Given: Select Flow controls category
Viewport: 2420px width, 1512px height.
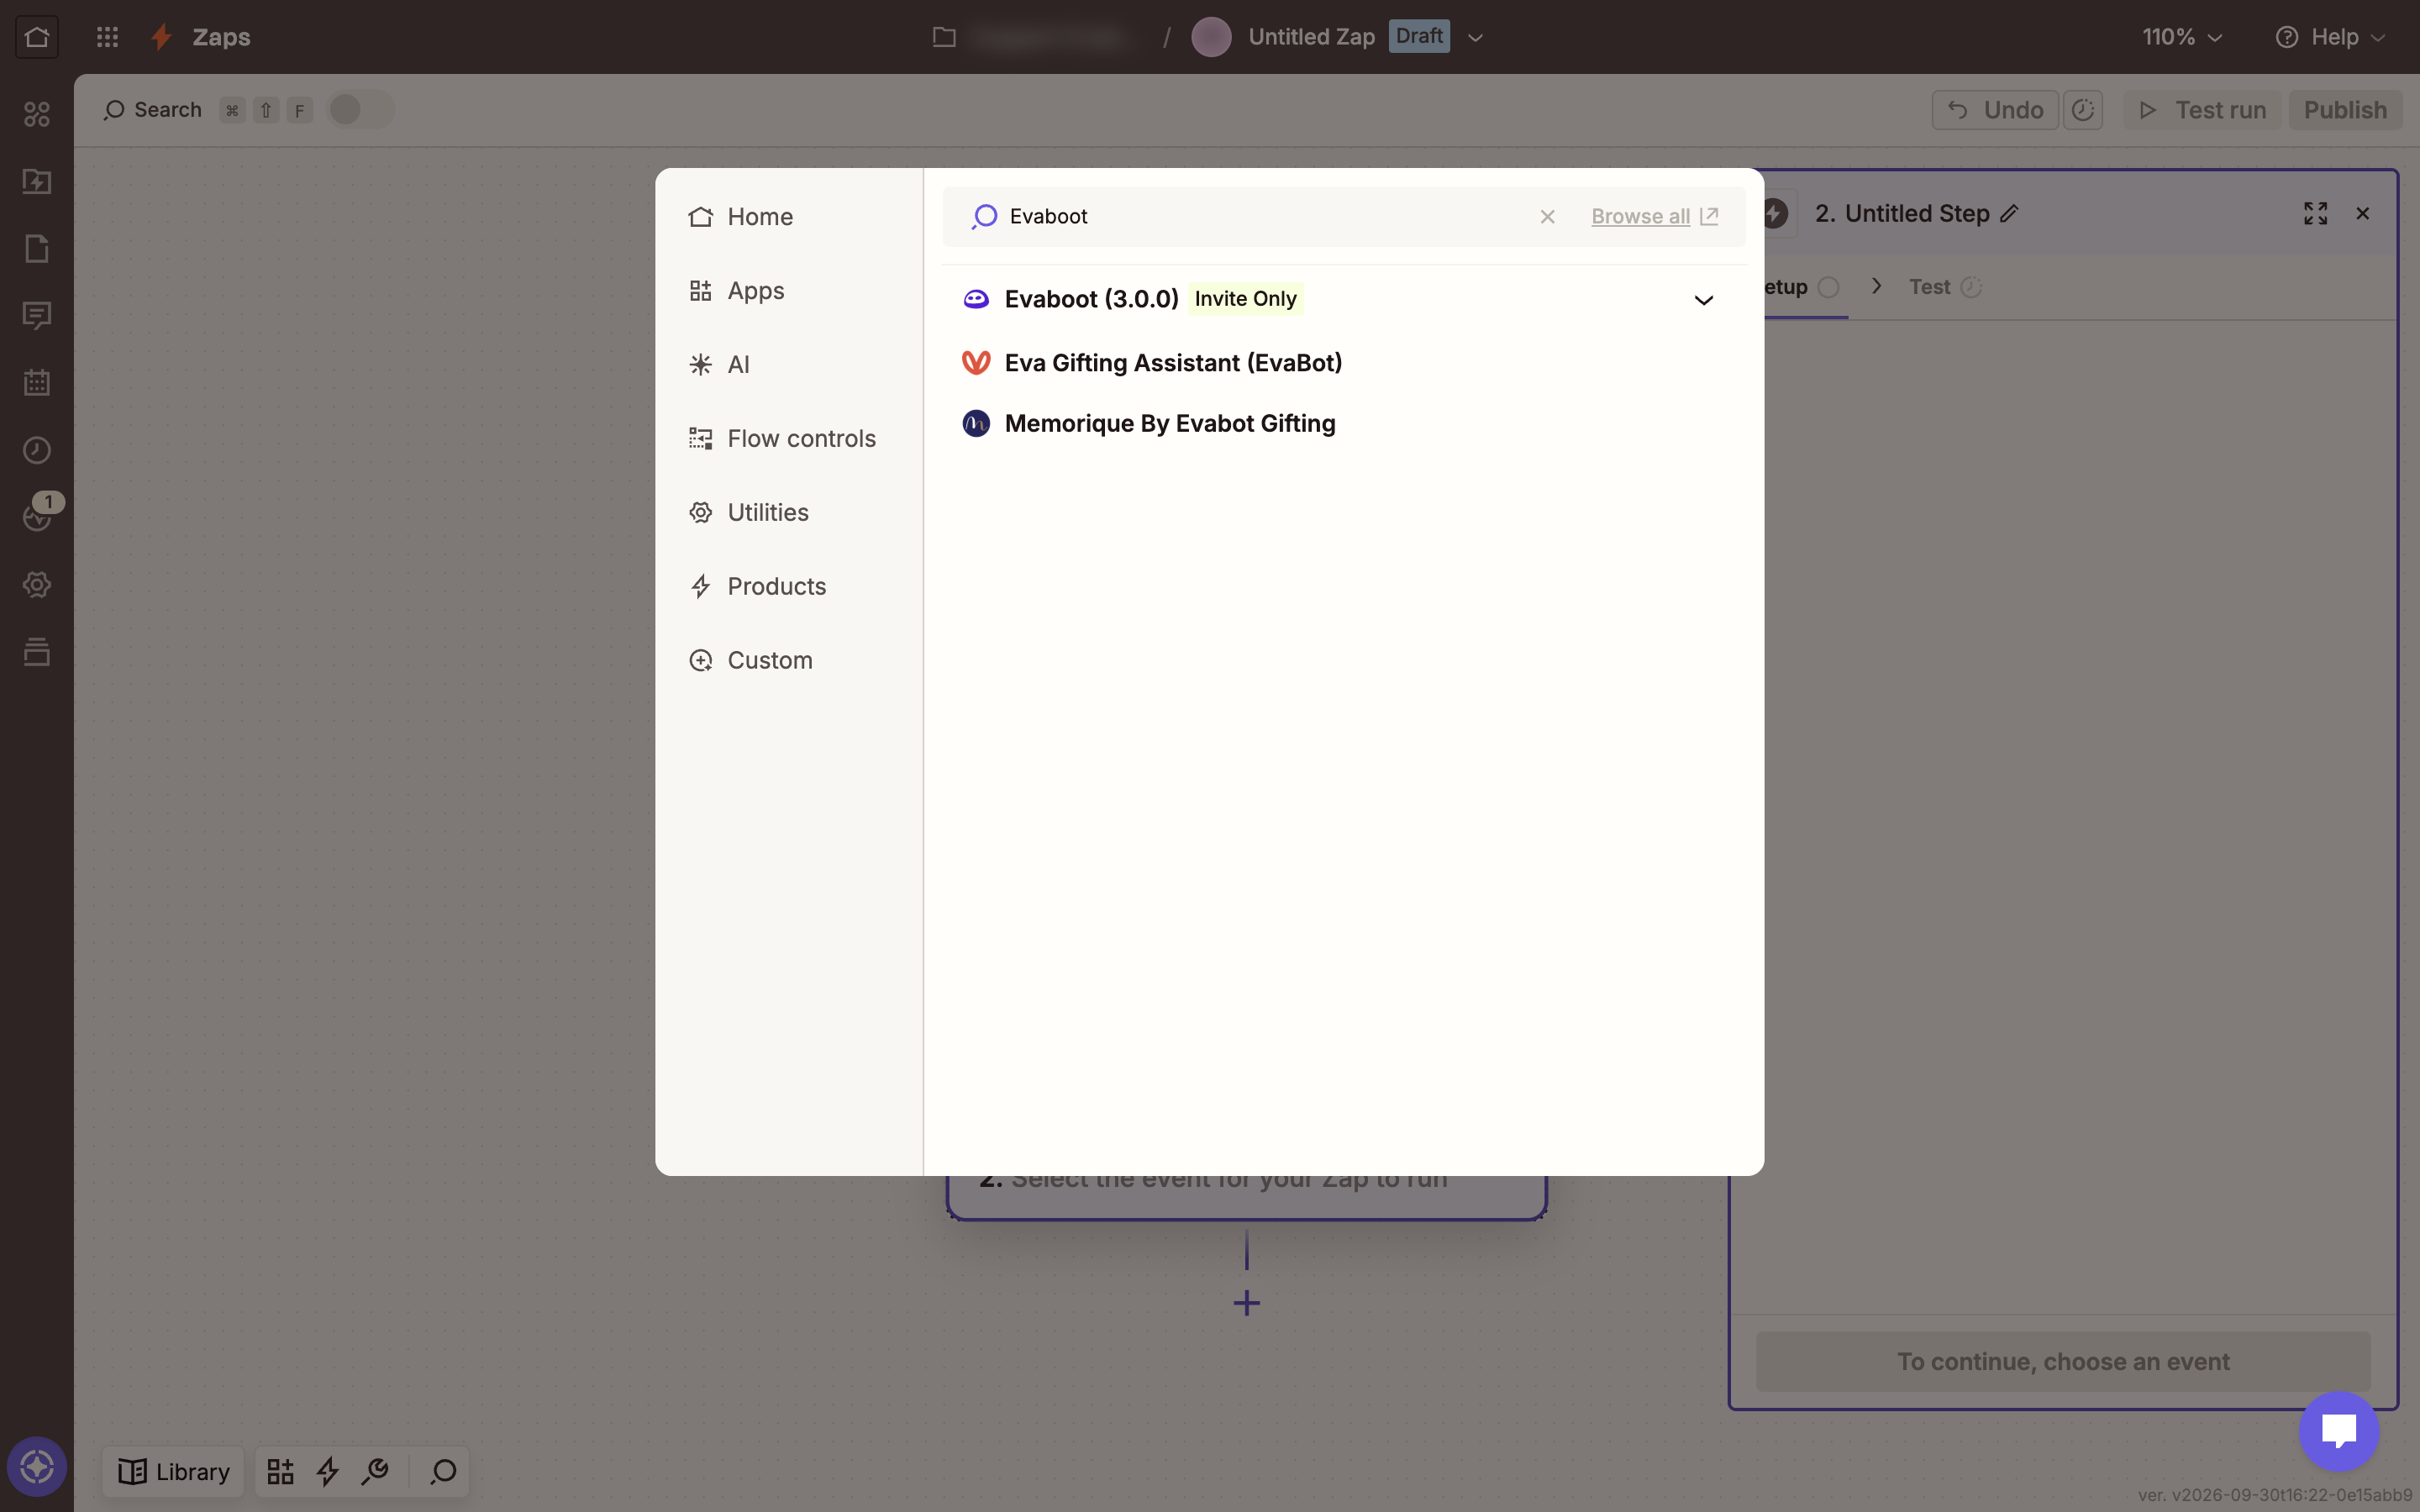Looking at the screenshot, I should [782, 439].
